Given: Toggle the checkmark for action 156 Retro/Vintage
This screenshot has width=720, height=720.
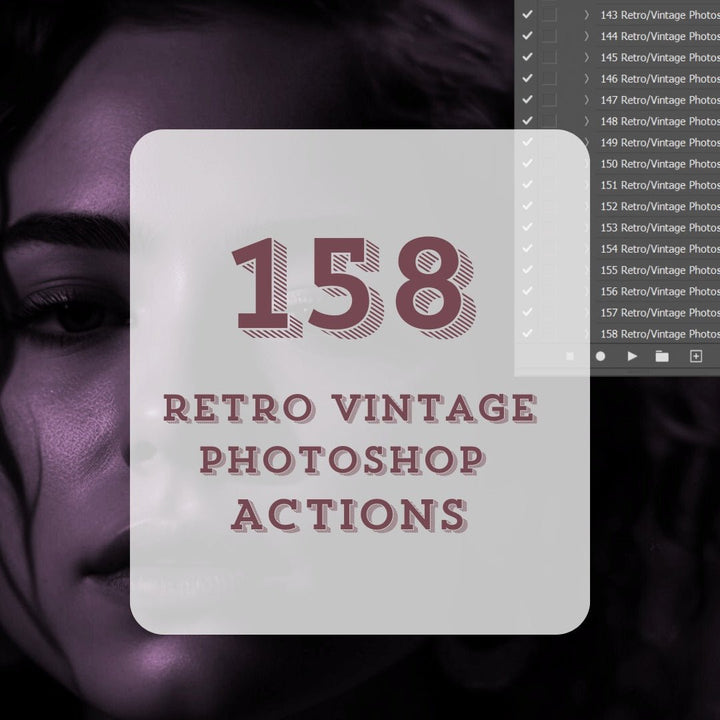Looking at the screenshot, I should 527,291.
